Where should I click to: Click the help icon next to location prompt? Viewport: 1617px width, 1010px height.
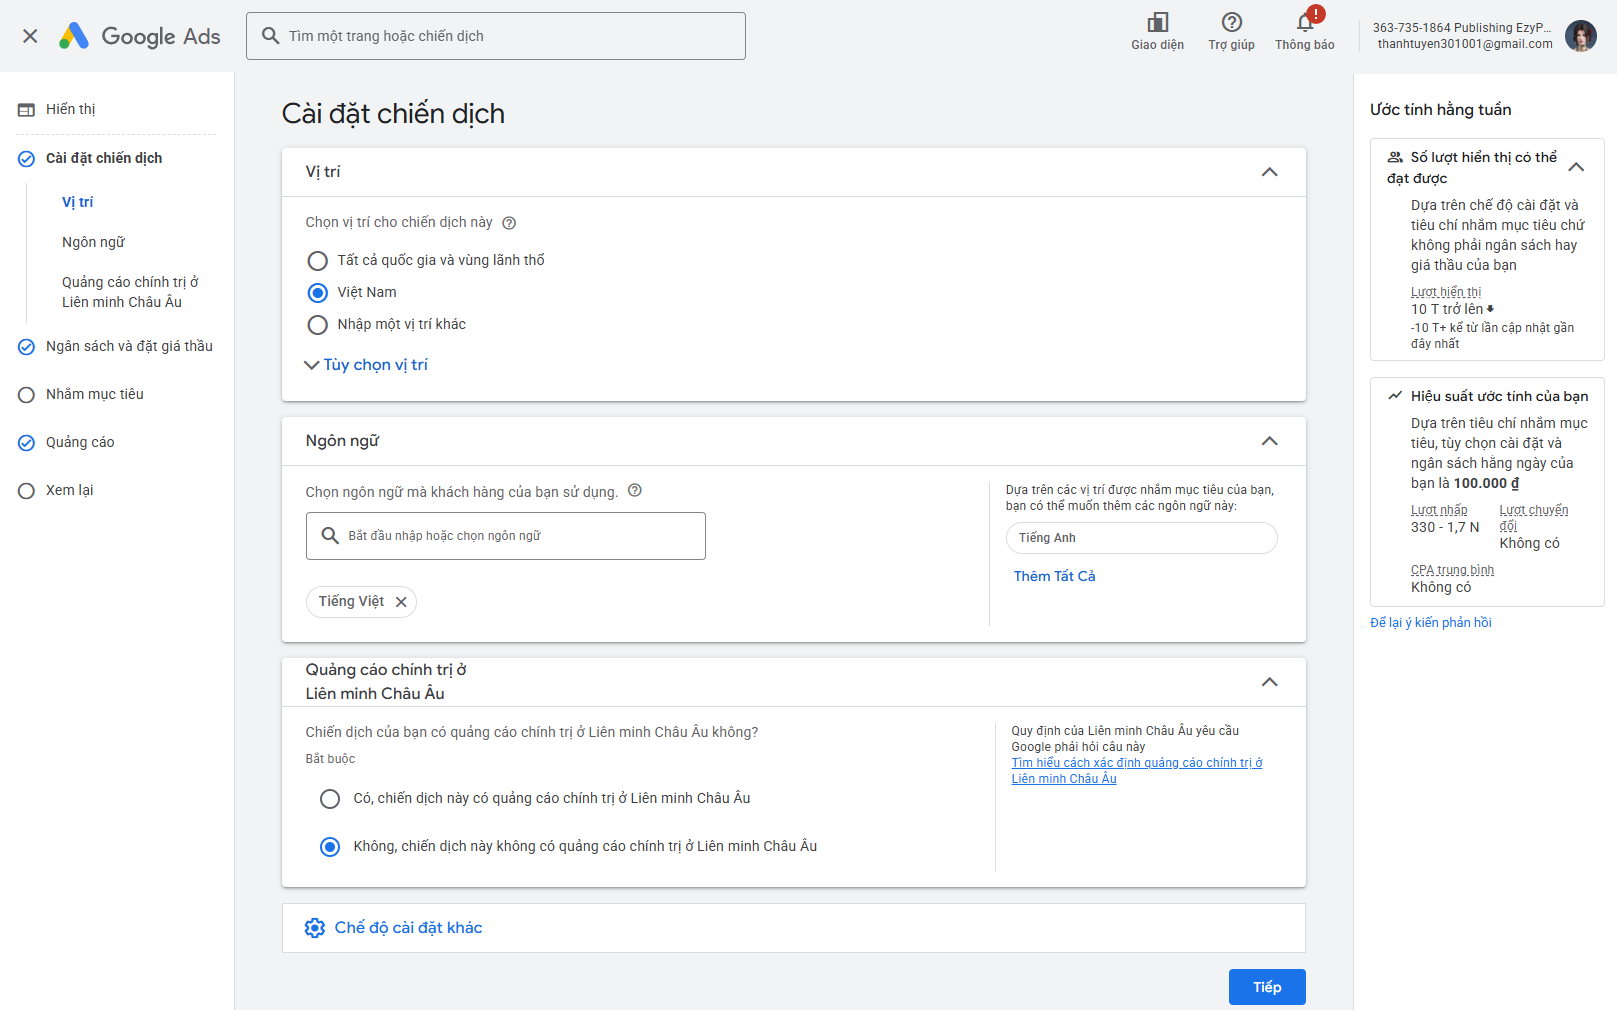pos(509,223)
